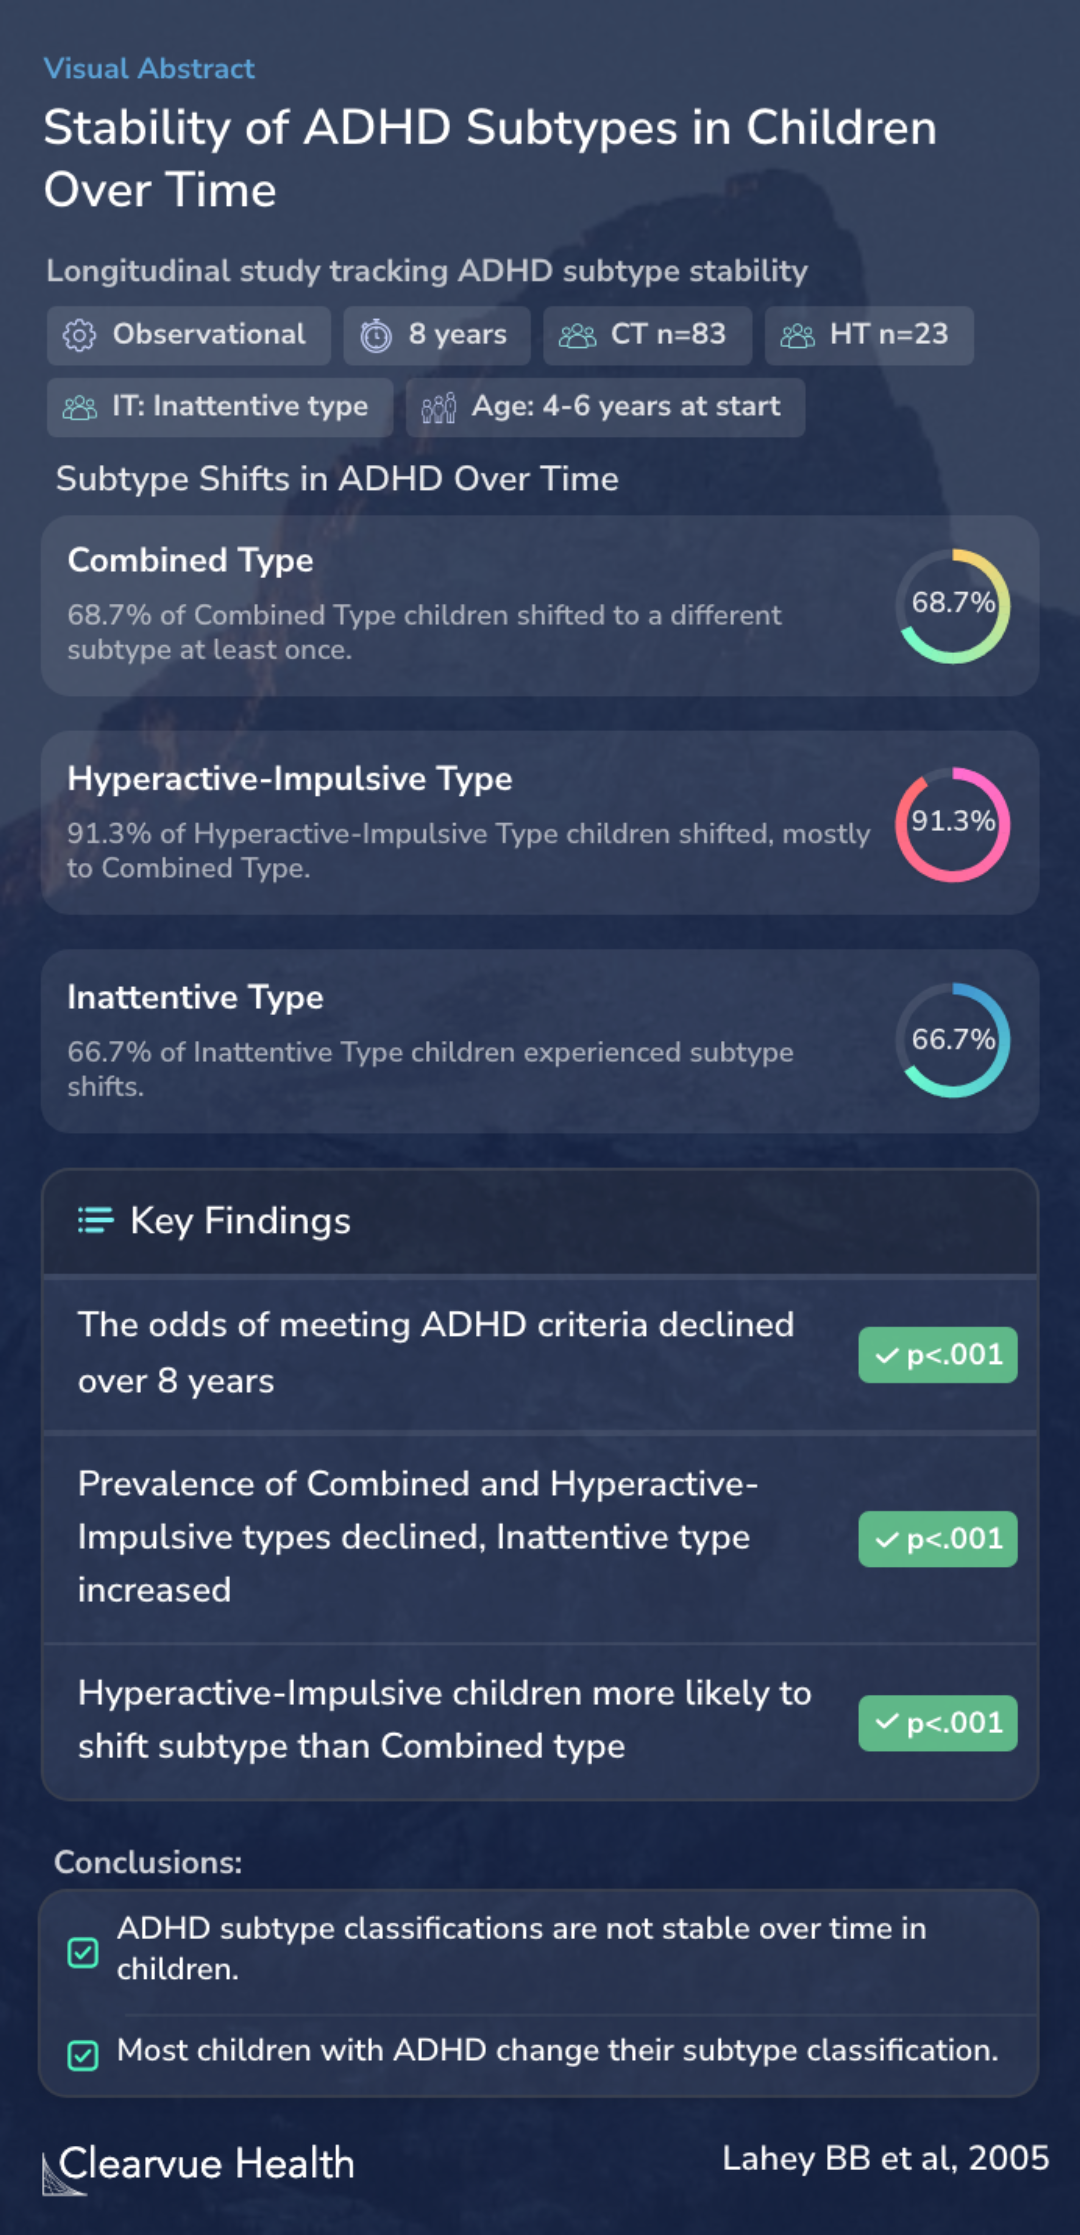This screenshot has width=1080, height=2235.
Task: Select the Combined Type card title
Action: 190,560
